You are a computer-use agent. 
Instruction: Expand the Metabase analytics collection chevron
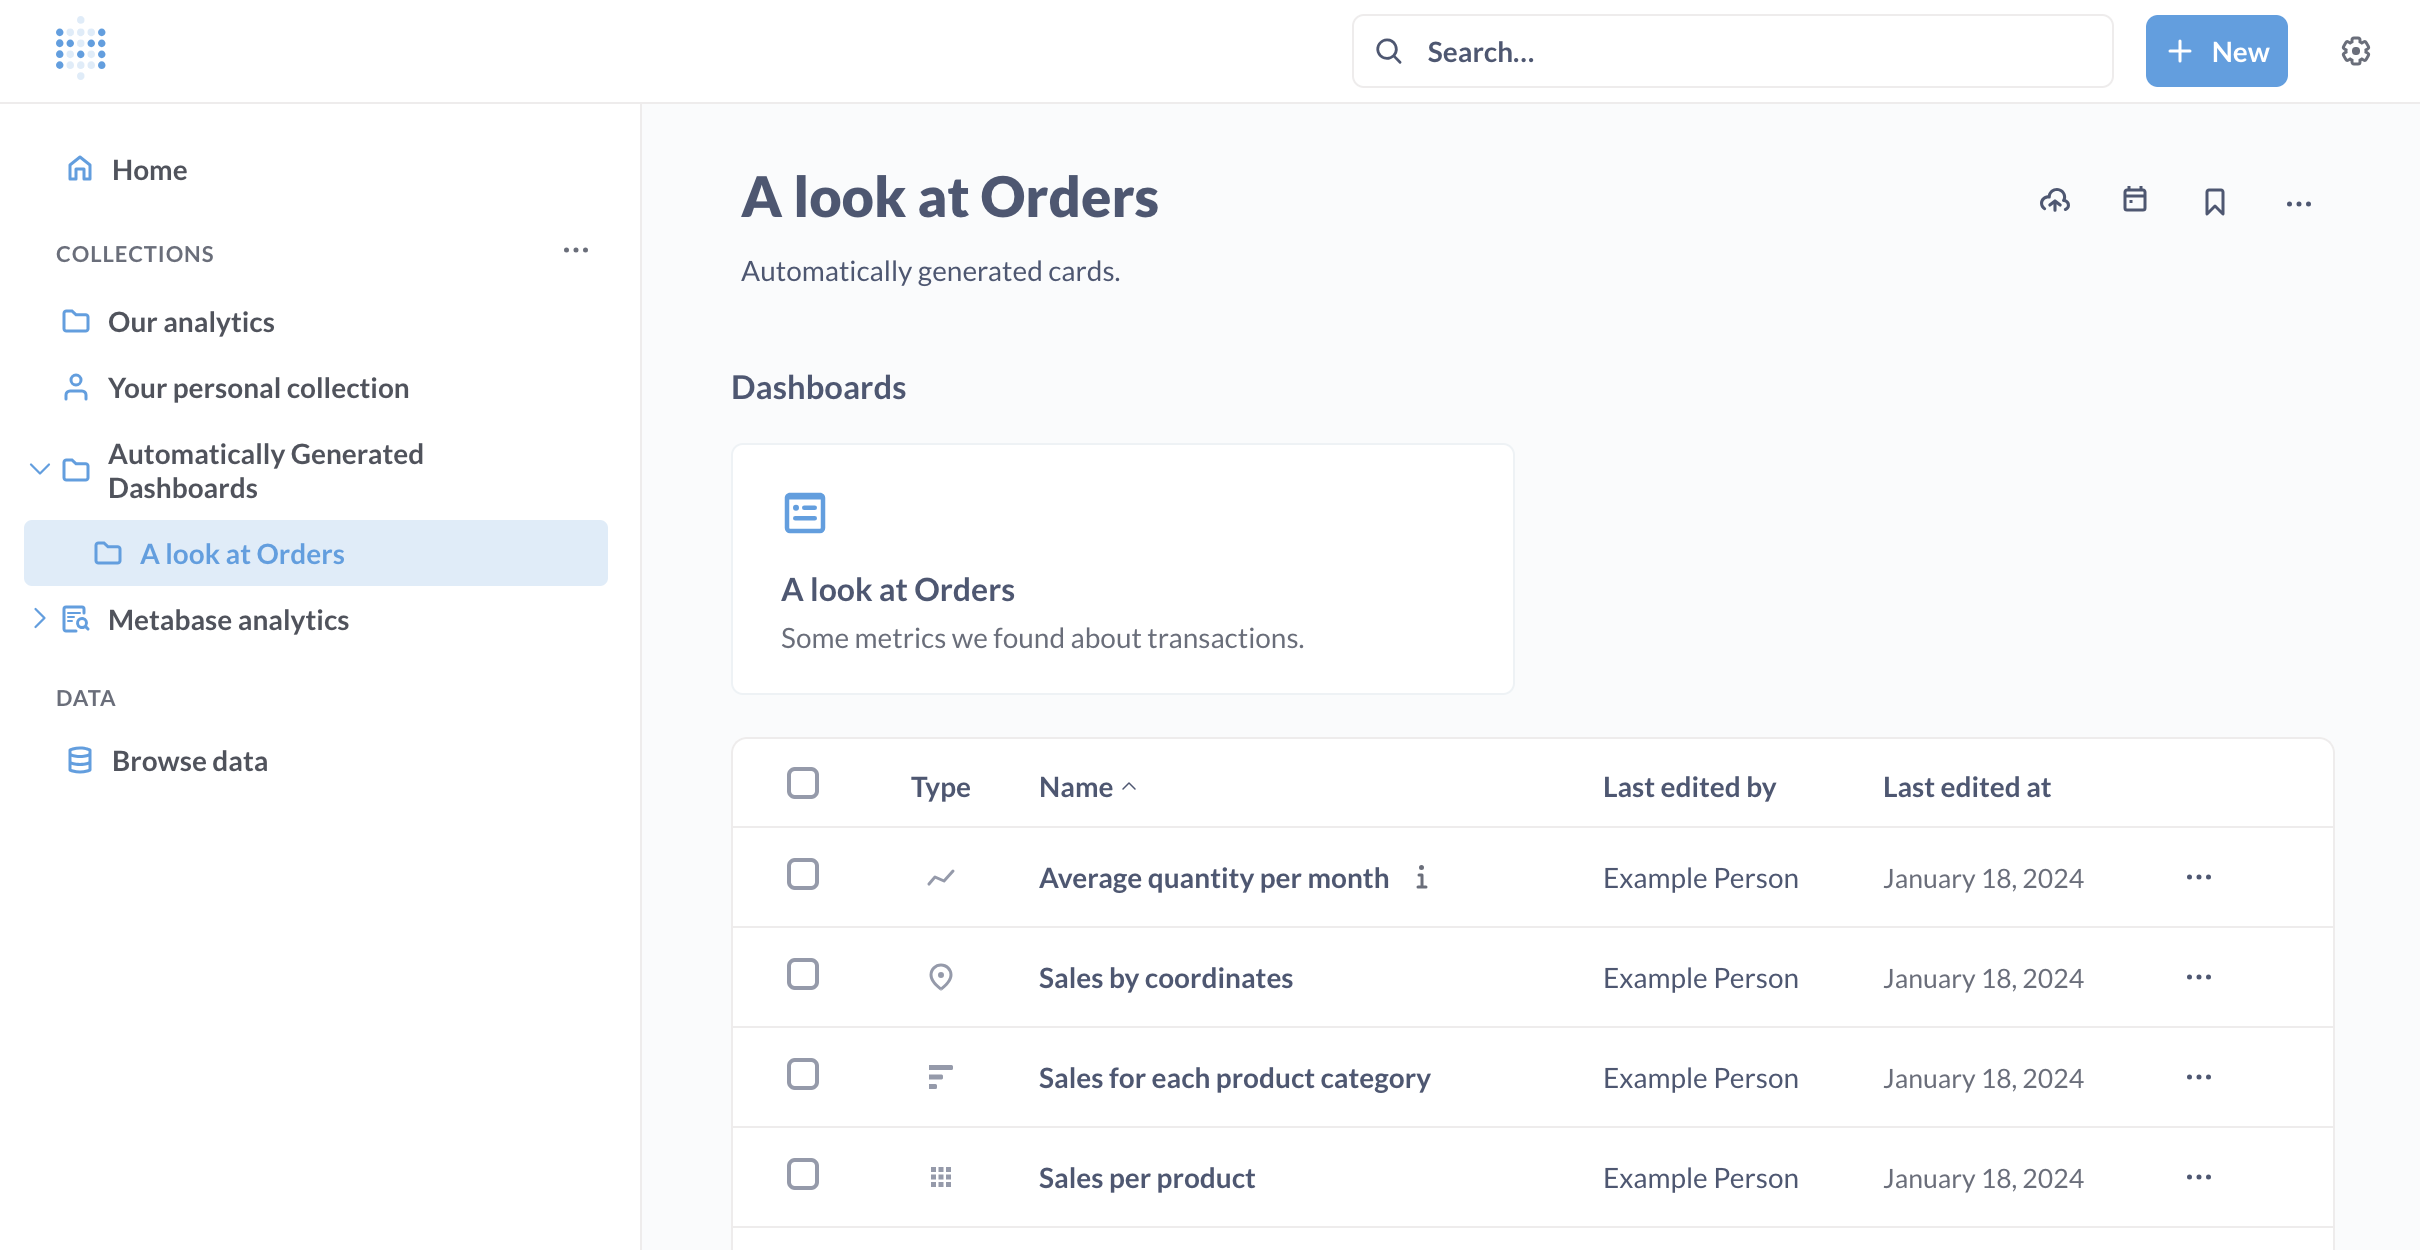tap(40, 619)
